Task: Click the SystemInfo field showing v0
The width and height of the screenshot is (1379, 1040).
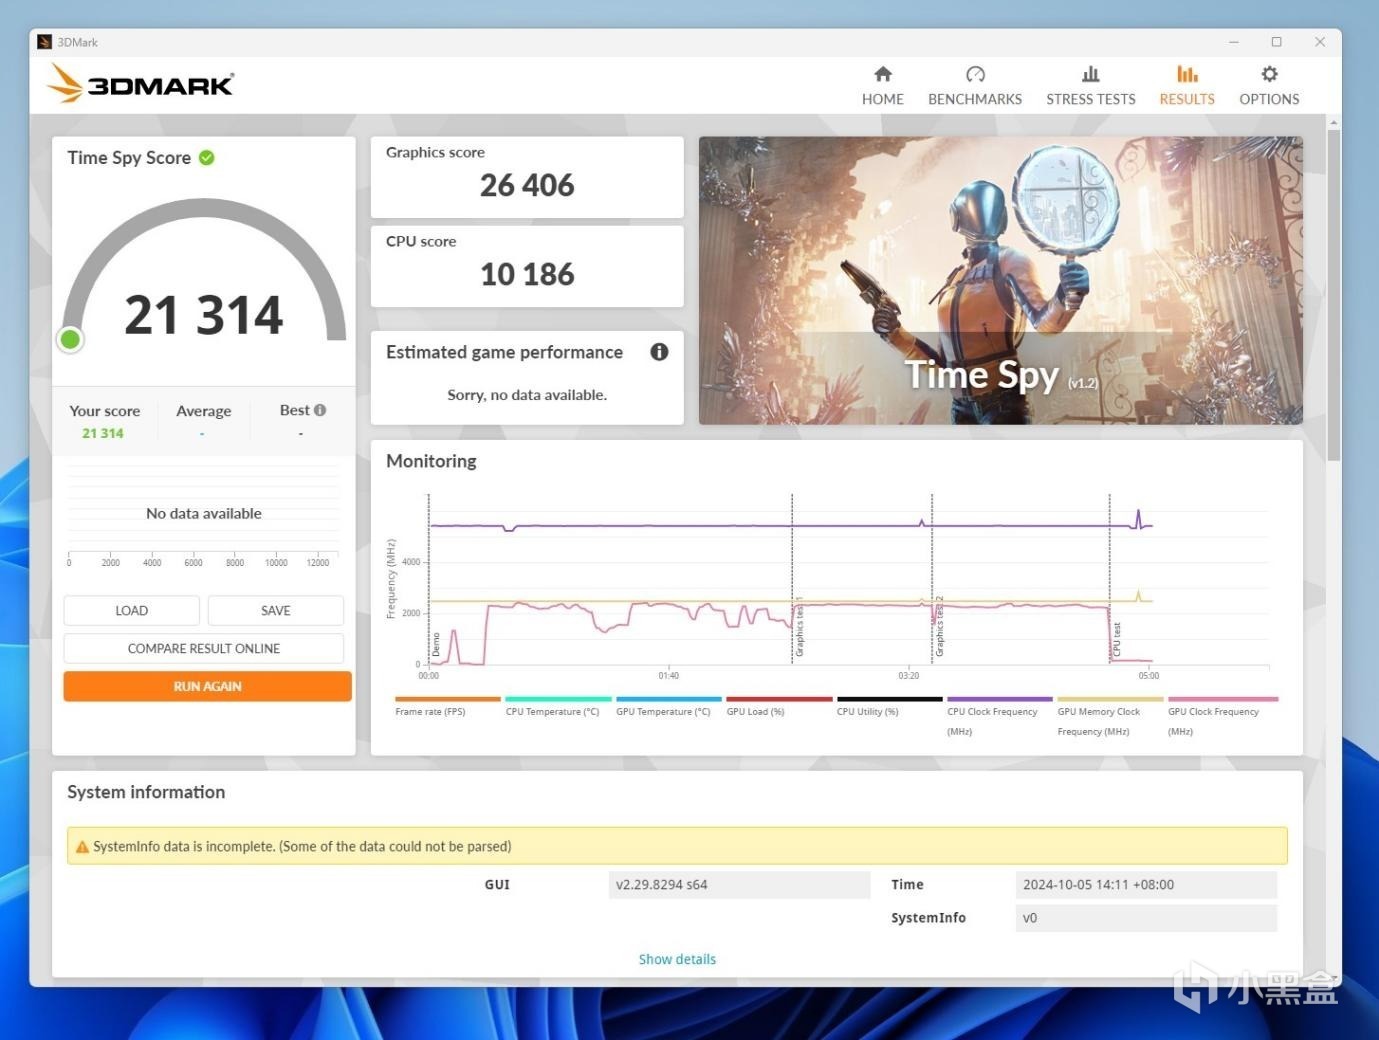Action: [1146, 918]
